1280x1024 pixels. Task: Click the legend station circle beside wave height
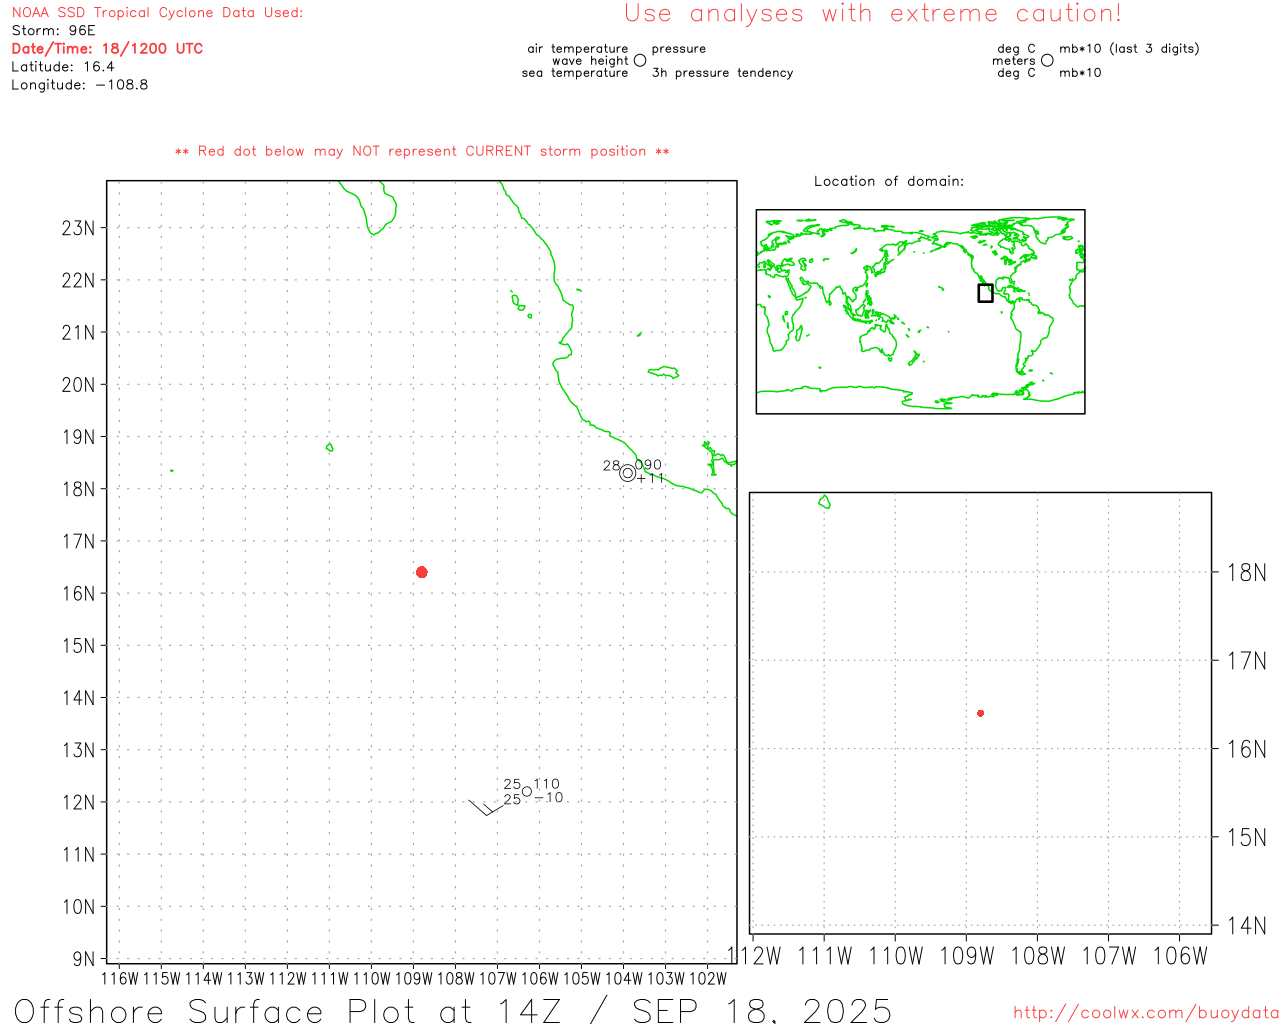point(640,60)
